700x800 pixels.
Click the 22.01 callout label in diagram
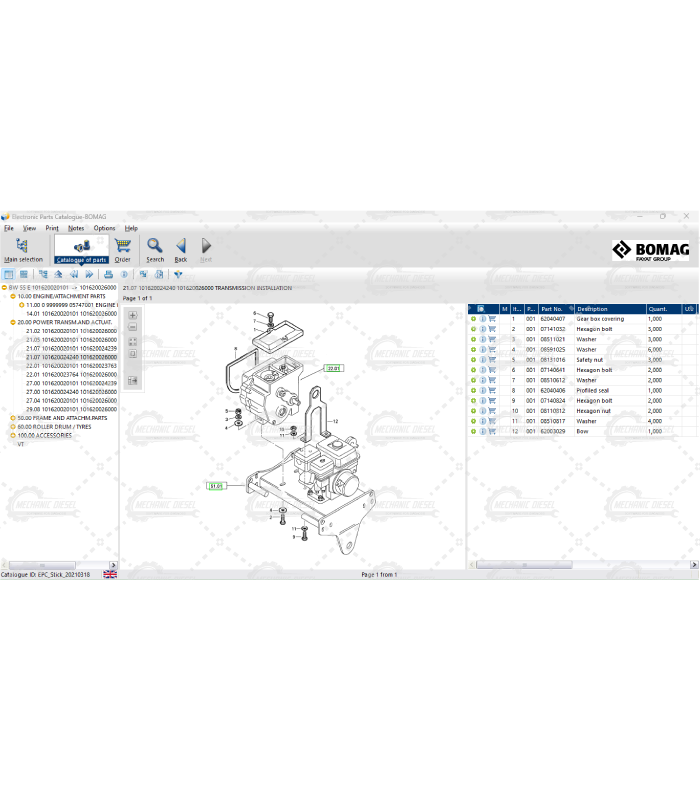pyautogui.click(x=333, y=368)
